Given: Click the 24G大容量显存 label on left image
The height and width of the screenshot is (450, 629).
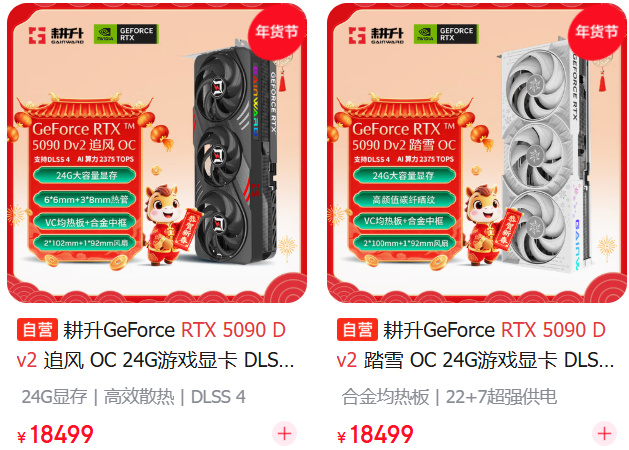Looking at the screenshot, I should click(85, 175).
